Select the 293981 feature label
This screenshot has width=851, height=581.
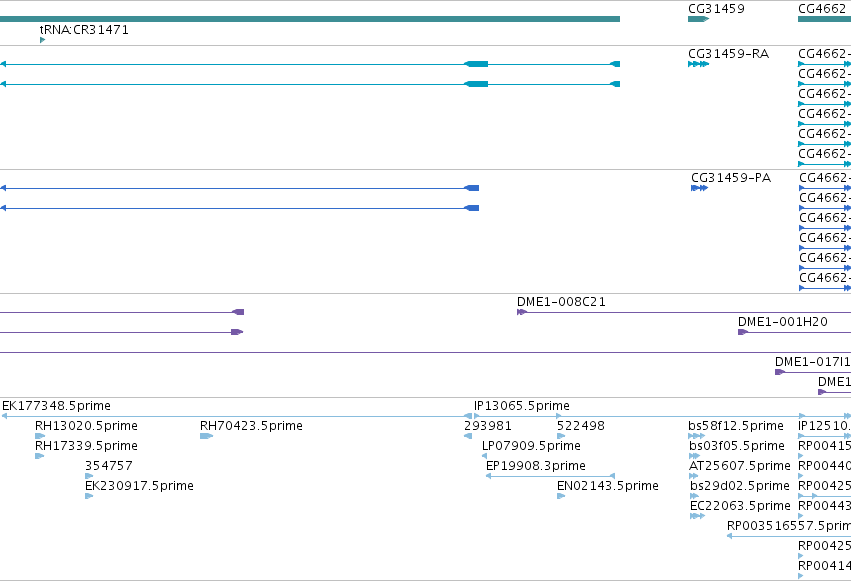487,426
